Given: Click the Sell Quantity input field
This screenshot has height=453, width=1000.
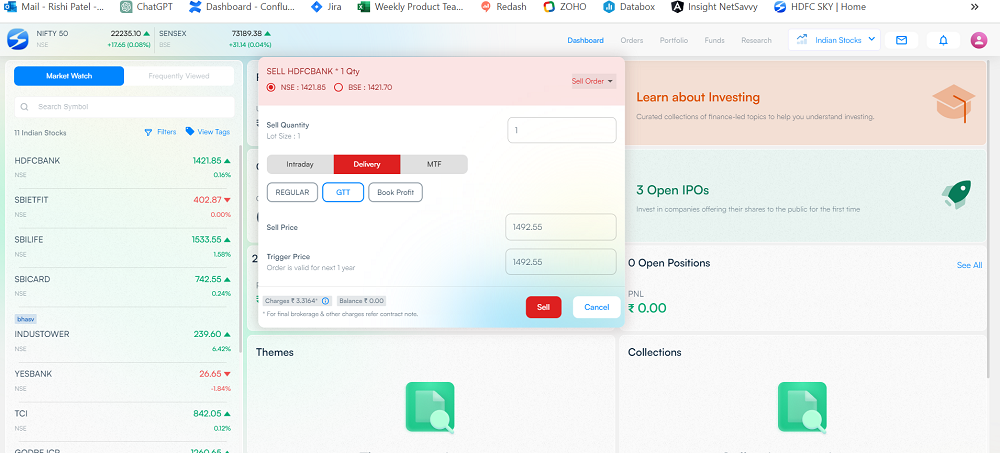Looking at the screenshot, I should pos(562,130).
